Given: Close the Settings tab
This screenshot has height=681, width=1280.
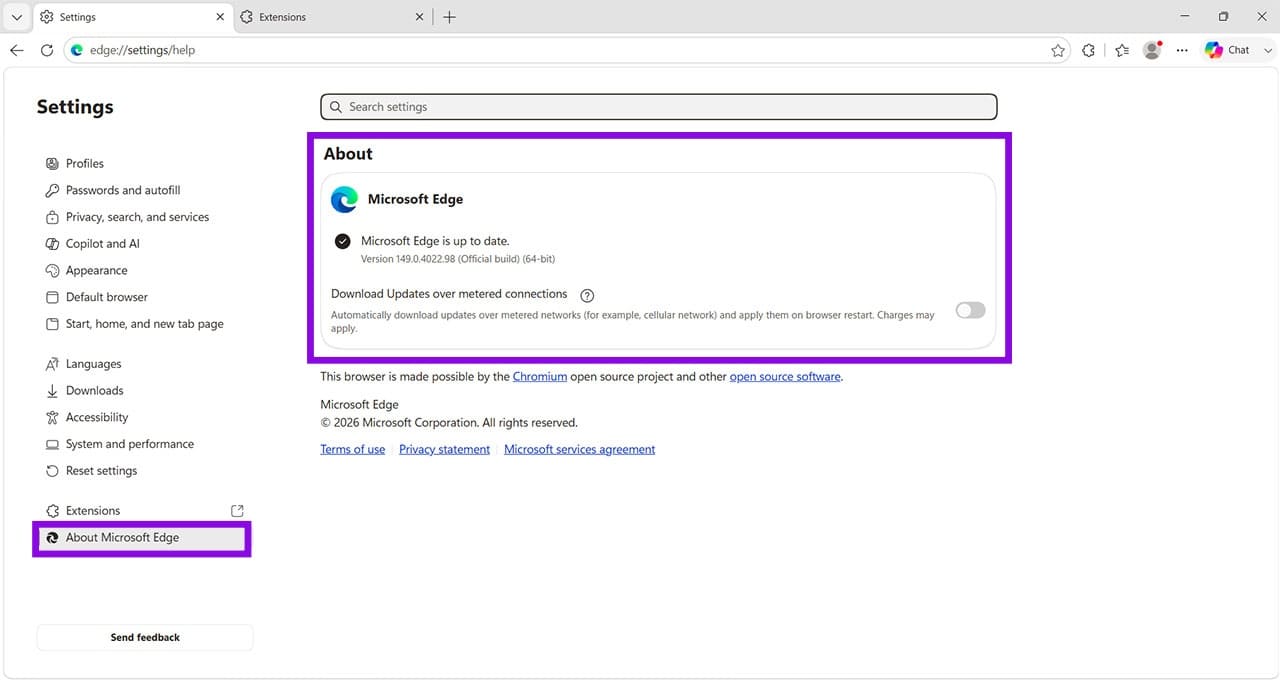Looking at the screenshot, I should (221, 17).
